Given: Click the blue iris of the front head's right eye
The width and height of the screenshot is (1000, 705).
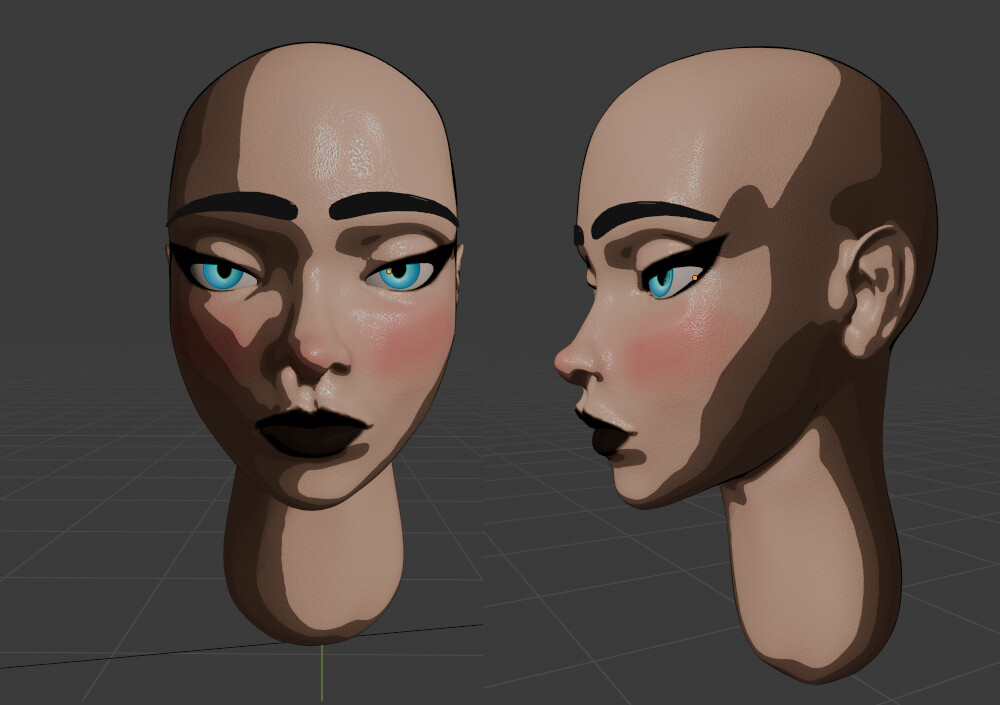Looking at the screenshot, I should point(398,277).
